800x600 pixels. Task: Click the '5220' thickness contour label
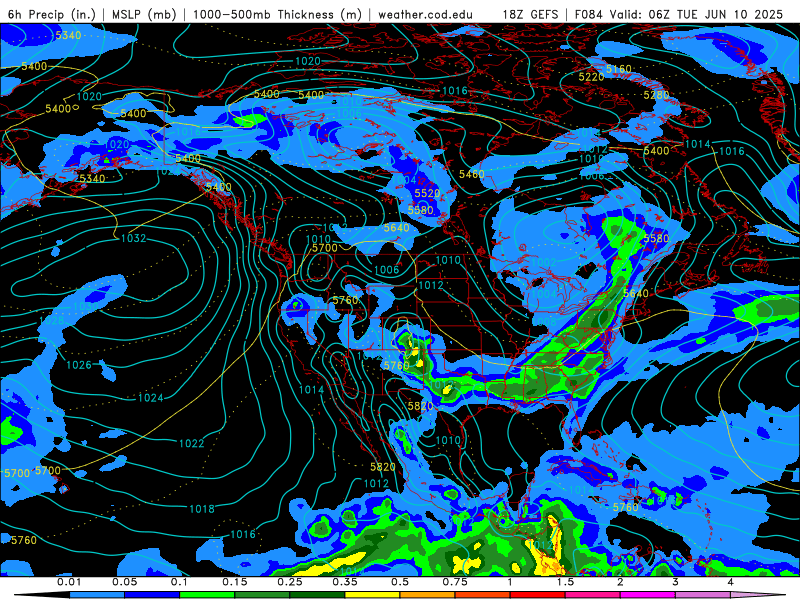tap(591, 77)
